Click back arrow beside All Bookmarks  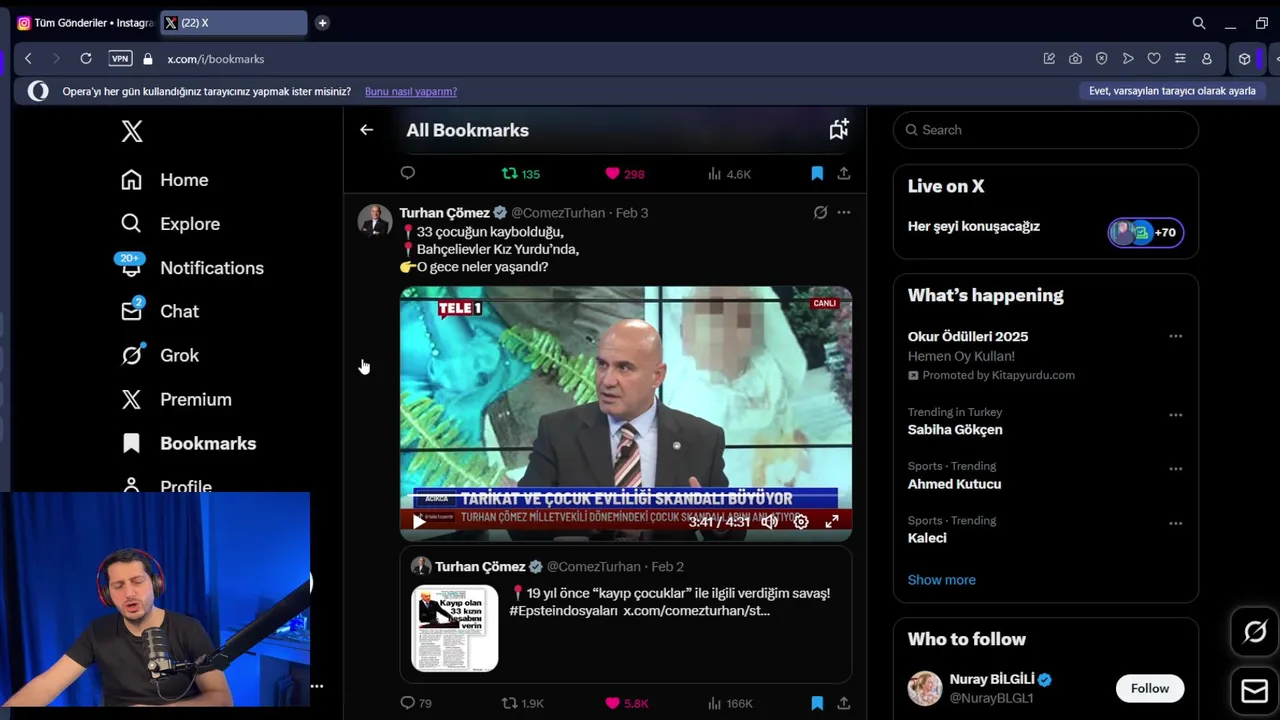click(366, 130)
